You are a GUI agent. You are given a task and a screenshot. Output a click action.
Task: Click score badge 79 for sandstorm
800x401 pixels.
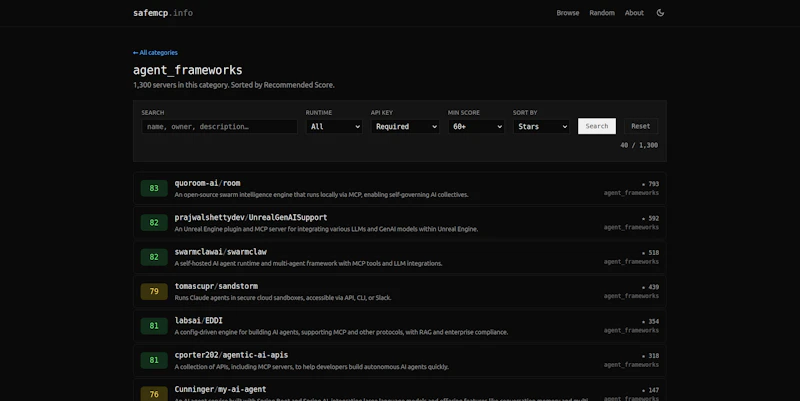[x=154, y=291]
